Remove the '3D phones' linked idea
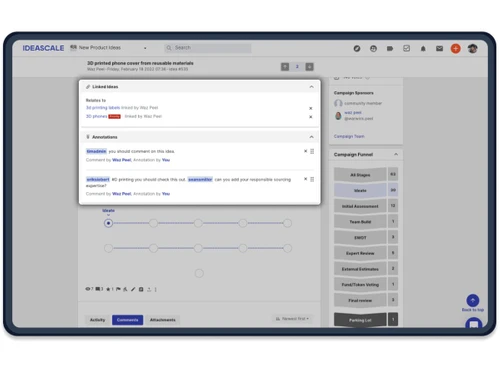The width and height of the screenshot is (500, 375). (x=311, y=117)
